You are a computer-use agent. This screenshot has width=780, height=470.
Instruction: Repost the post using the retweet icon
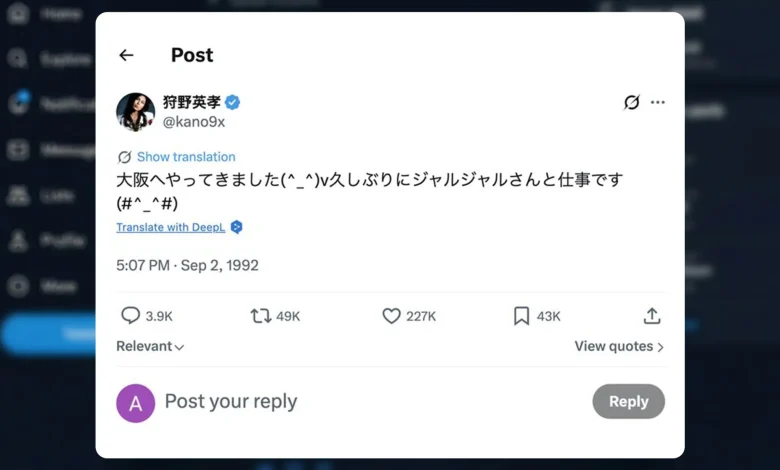[x=261, y=316]
